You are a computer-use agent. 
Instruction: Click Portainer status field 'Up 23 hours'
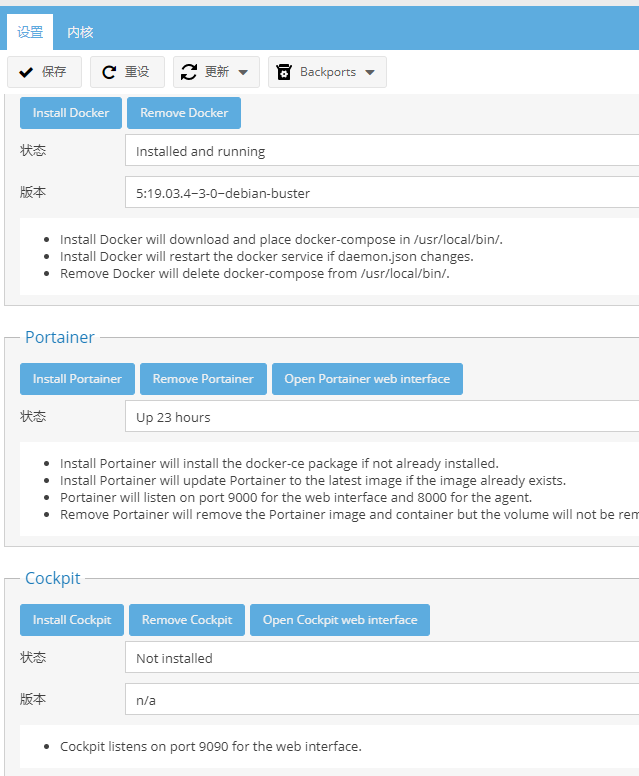382,417
